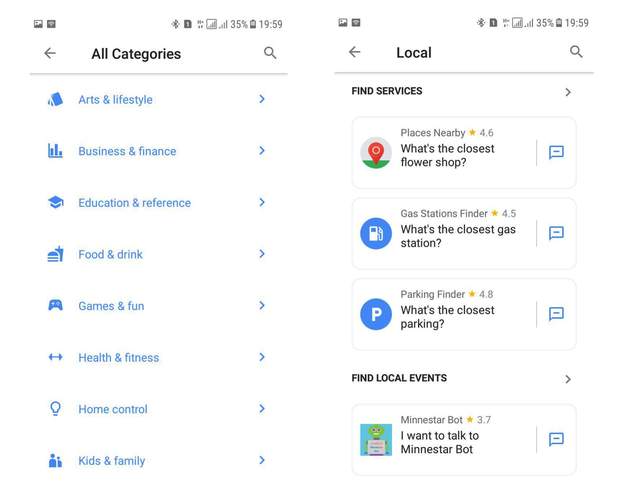620x487 pixels.
Task: Tap chat icon for Minnestar Bot
Action: coord(557,439)
